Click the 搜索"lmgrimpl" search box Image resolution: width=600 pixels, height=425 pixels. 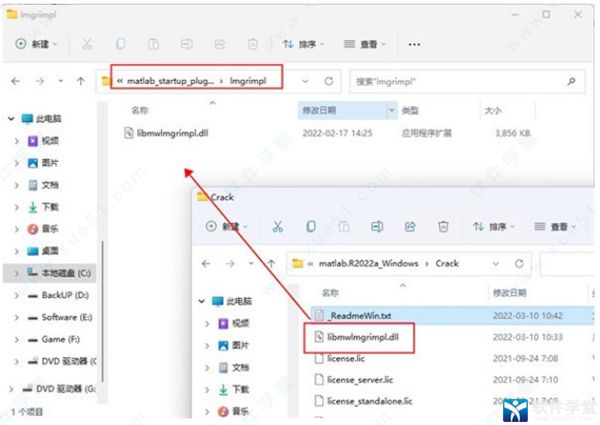[x=465, y=80]
